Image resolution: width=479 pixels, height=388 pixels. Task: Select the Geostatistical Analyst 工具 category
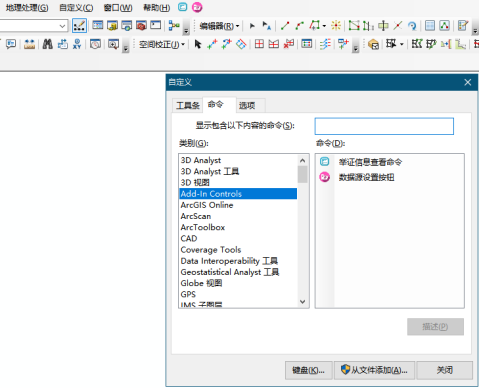[238, 272]
